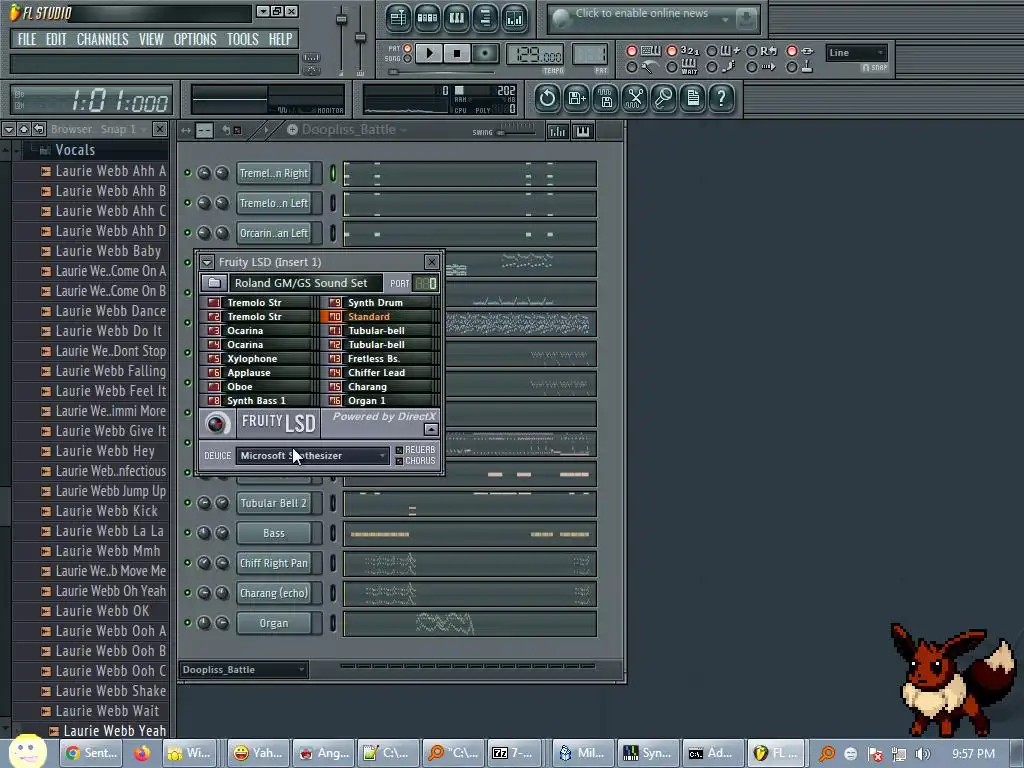Click the online news download icon

click(746, 19)
